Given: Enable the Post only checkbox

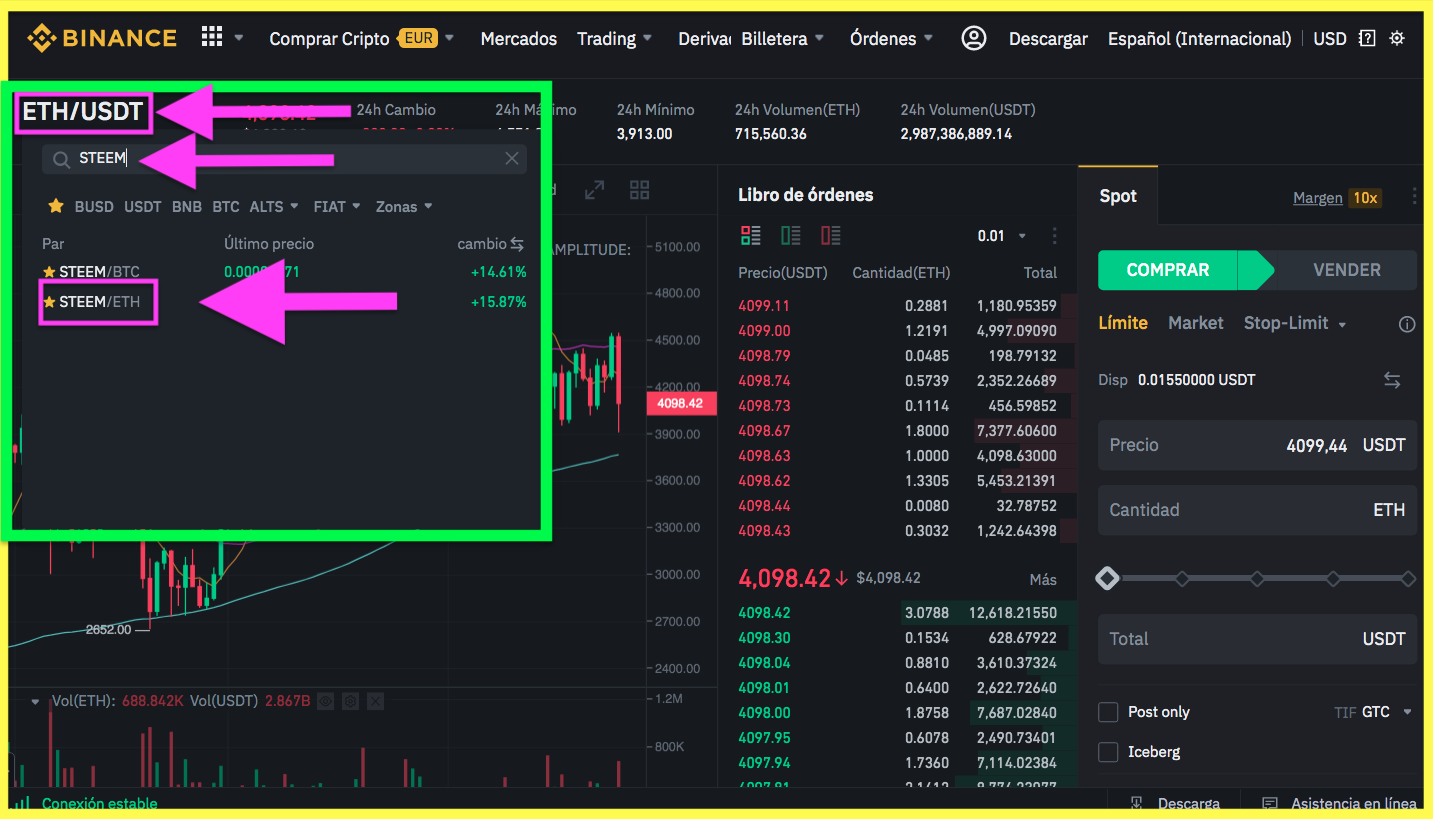Looking at the screenshot, I should (x=1108, y=712).
